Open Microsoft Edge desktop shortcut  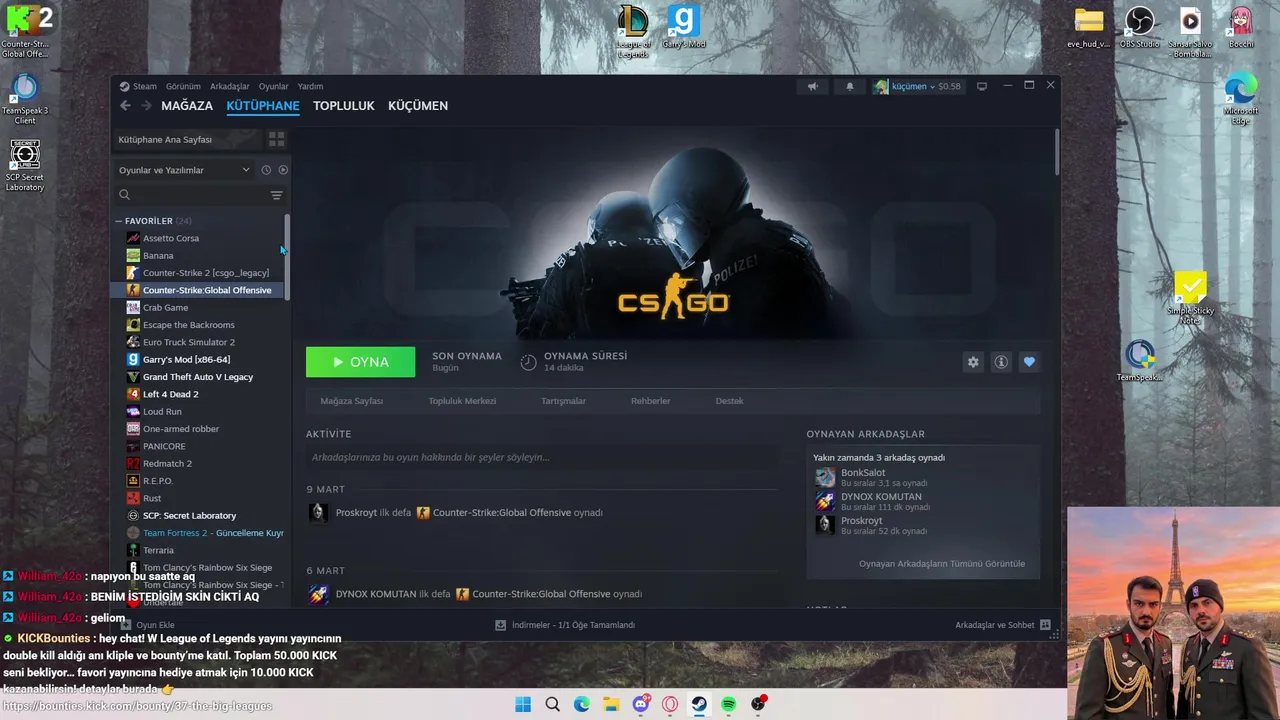coord(1241,99)
